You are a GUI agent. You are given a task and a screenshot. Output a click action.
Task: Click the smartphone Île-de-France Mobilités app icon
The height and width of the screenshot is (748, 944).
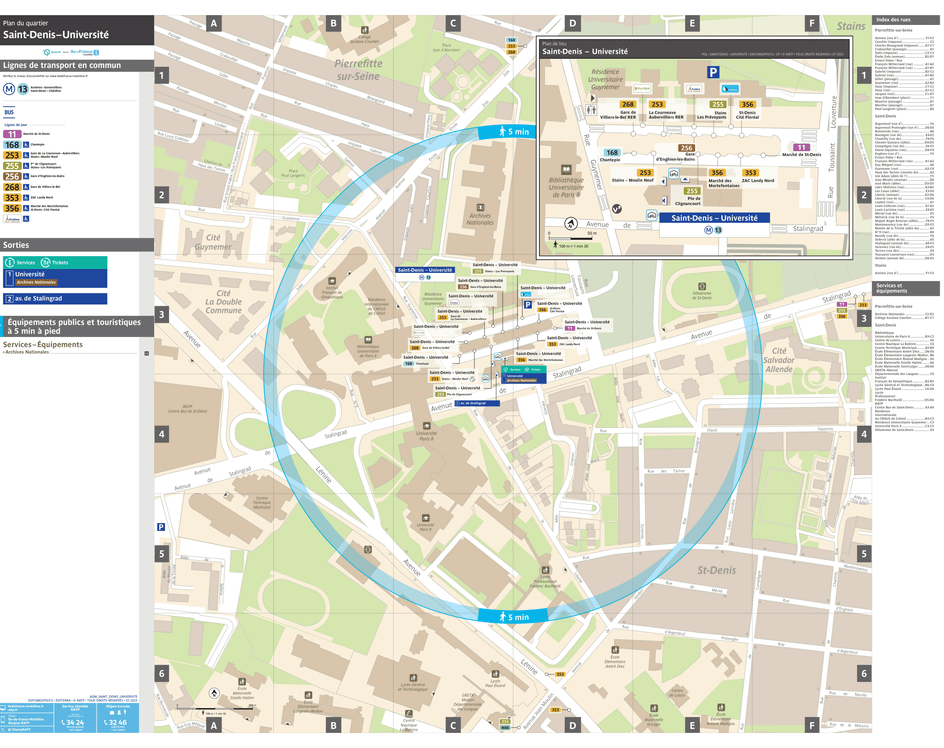(3, 719)
